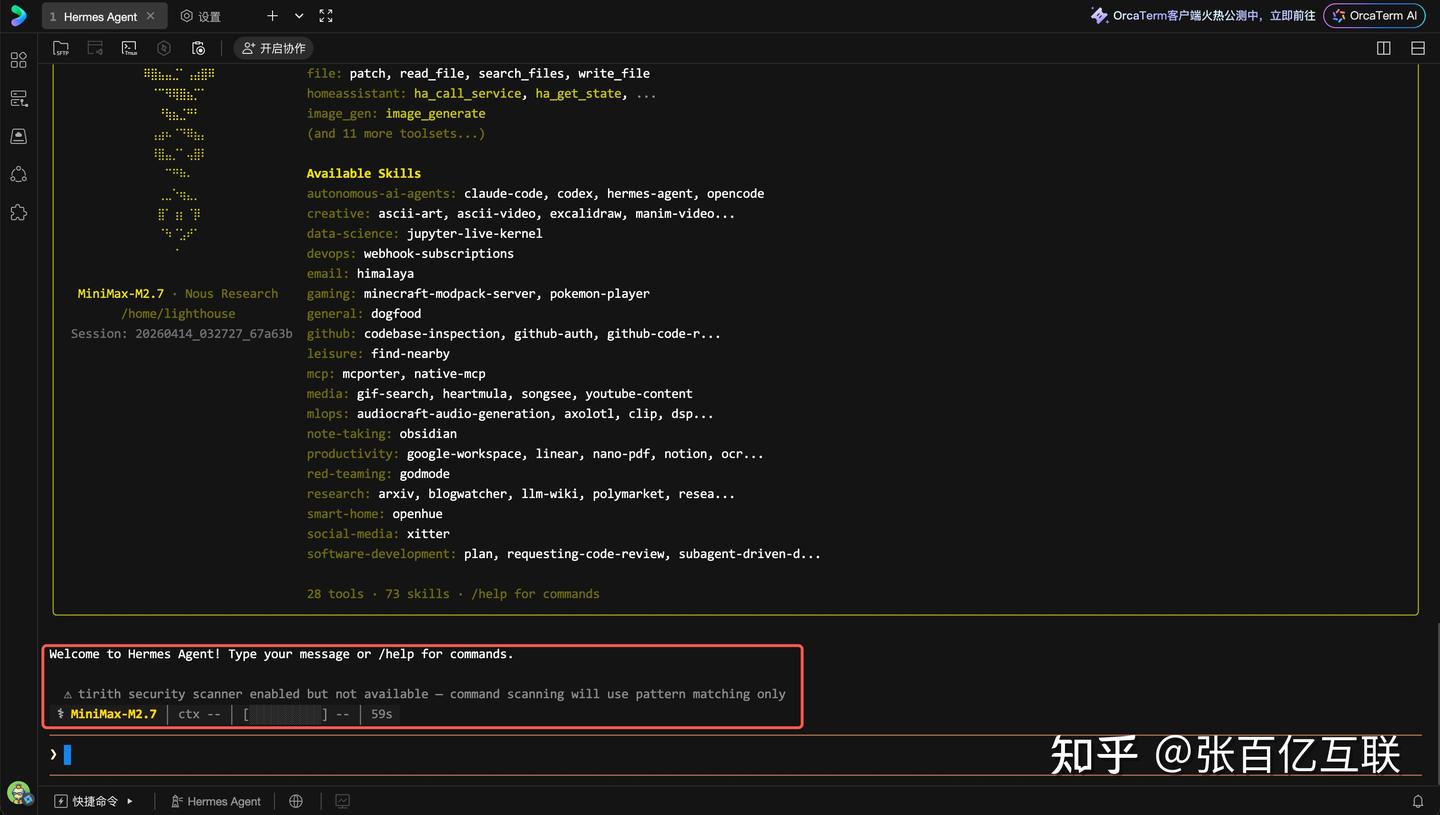Open the network sharing icon in sidebar
Image resolution: width=1440 pixels, height=815 pixels.
18,174
